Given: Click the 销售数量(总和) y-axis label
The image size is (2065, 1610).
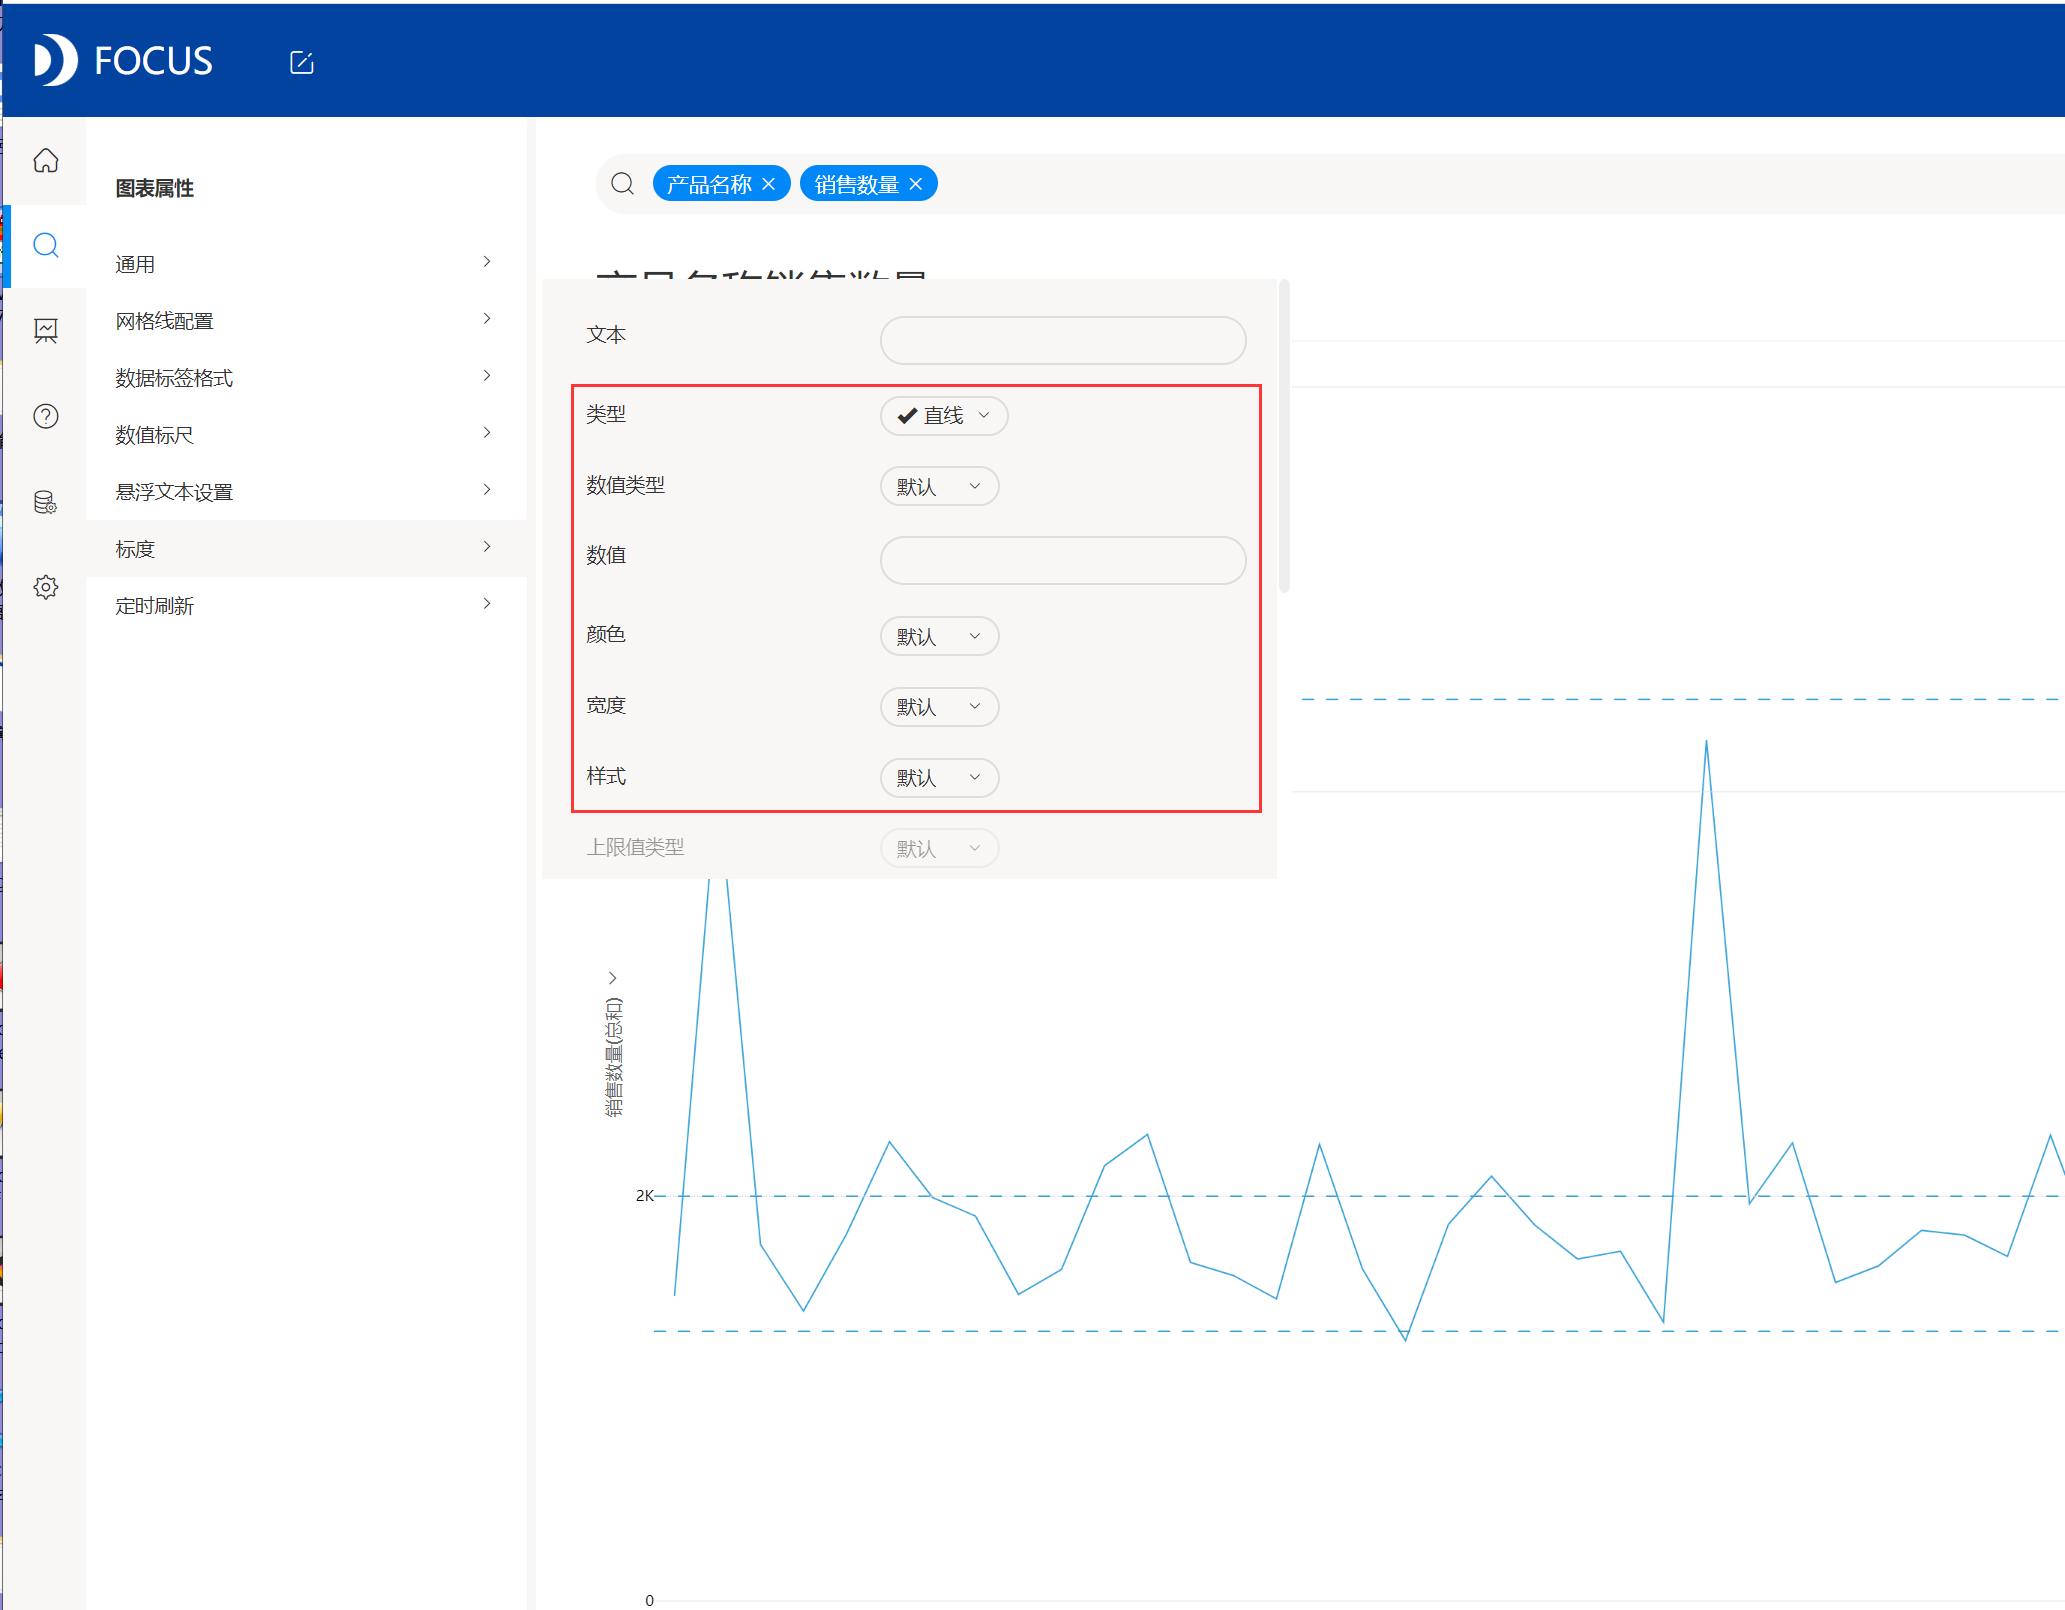Looking at the screenshot, I should (x=613, y=1056).
